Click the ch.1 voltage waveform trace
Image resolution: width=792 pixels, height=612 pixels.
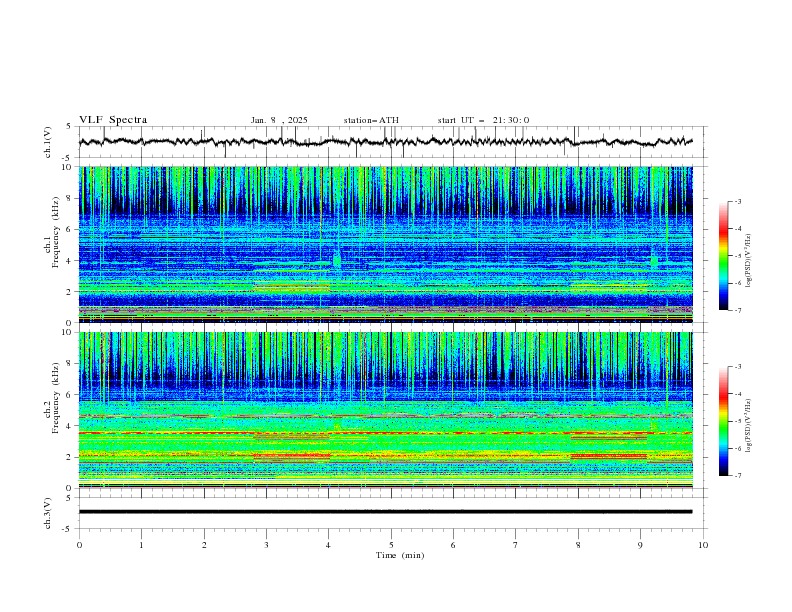tap(385, 142)
